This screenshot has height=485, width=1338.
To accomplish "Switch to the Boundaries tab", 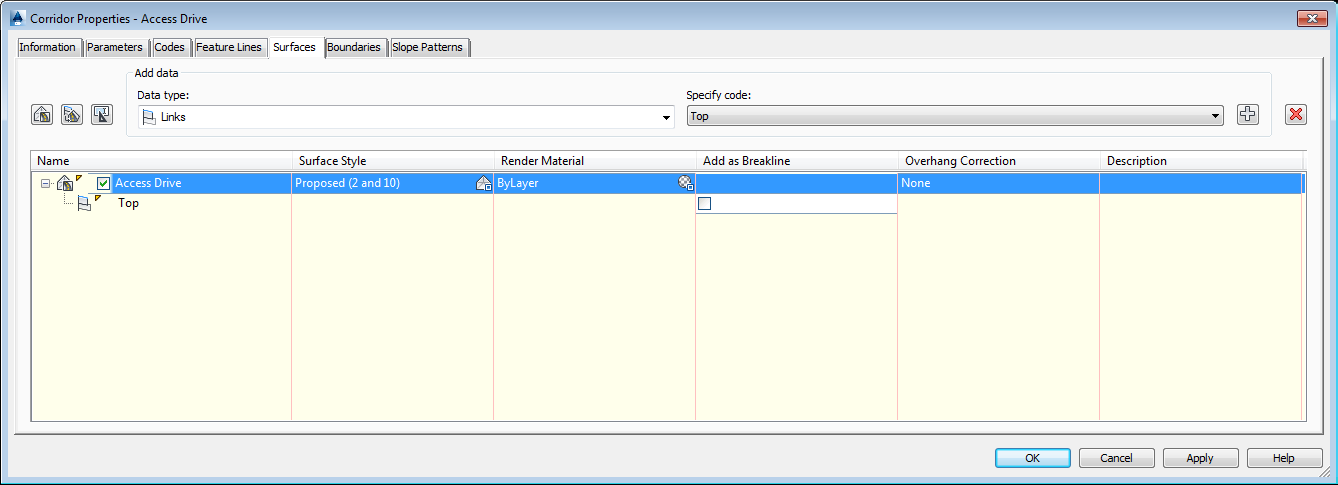I will tap(354, 47).
